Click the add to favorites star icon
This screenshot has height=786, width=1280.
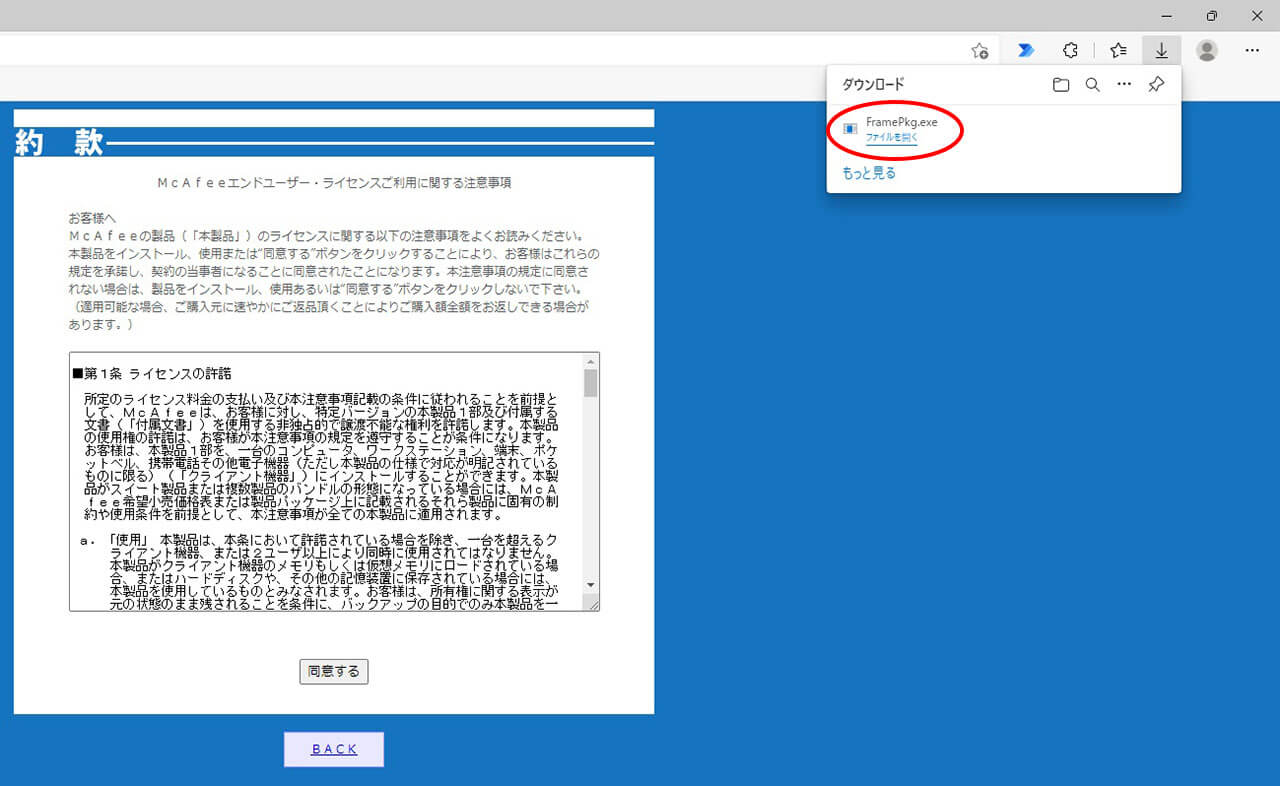(980, 50)
